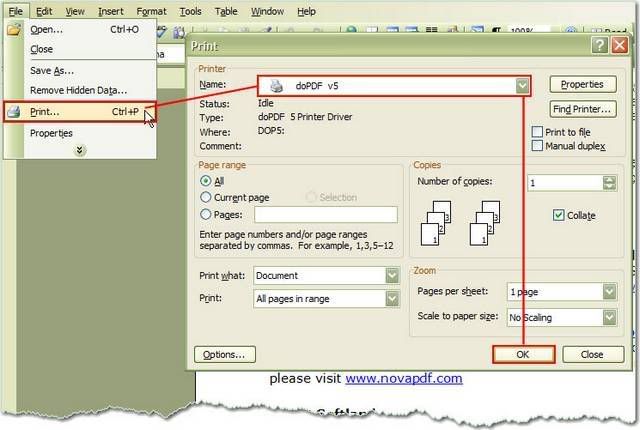This screenshot has width=640, height=430.
Task: Adjust the Number of copies spinner arrows
Action: click(609, 183)
